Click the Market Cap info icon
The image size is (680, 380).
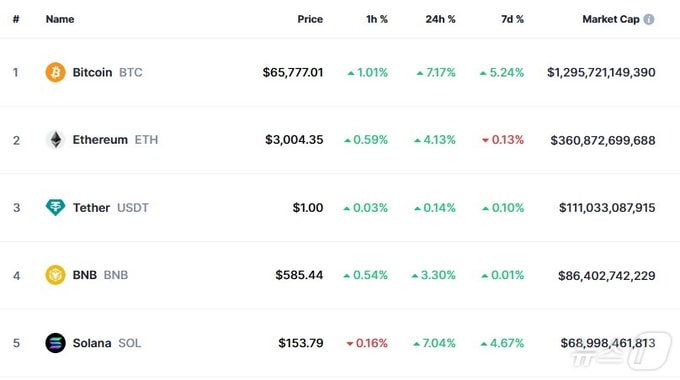click(x=649, y=19)
